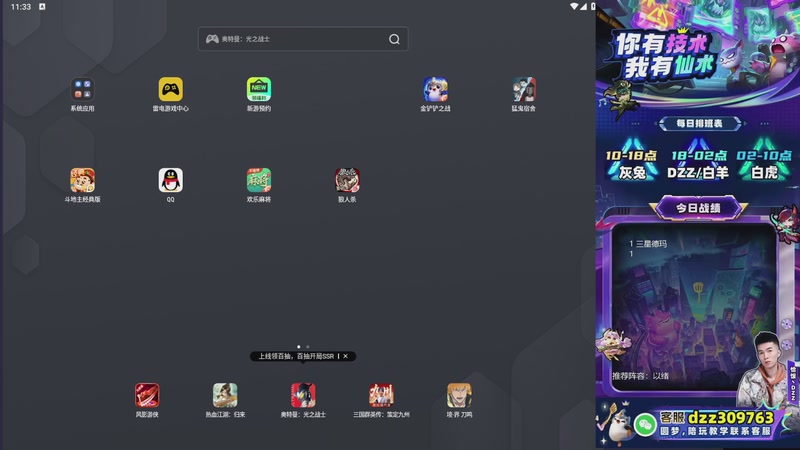Open 热血江湖：归来 from the dock
The width and height of the screenshot is (800, 450).
(x=225, y=395)
